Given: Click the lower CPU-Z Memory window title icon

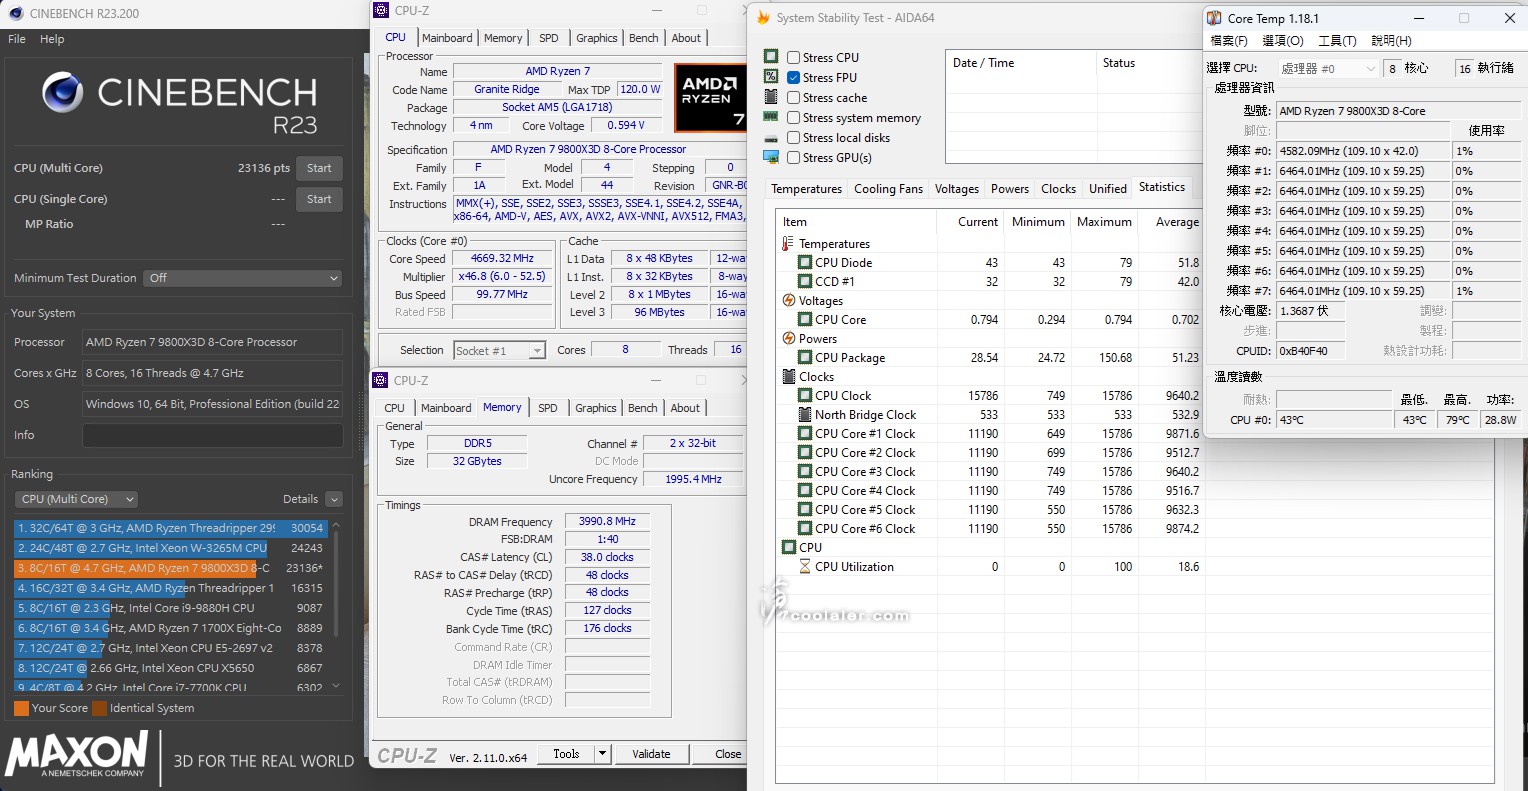Looking at the screenshot, I should point(381,380).
